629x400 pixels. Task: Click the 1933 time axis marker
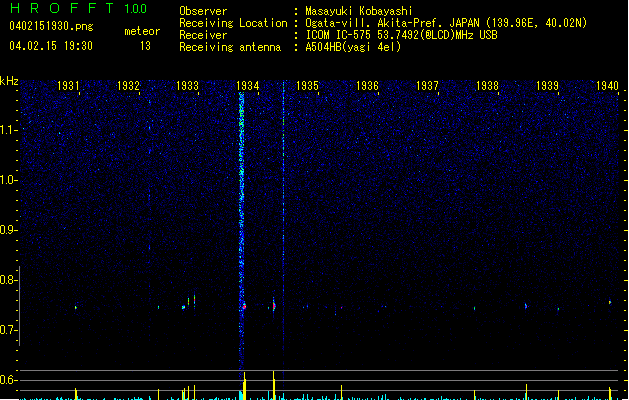pyautogui.click(x=187, y=85)
